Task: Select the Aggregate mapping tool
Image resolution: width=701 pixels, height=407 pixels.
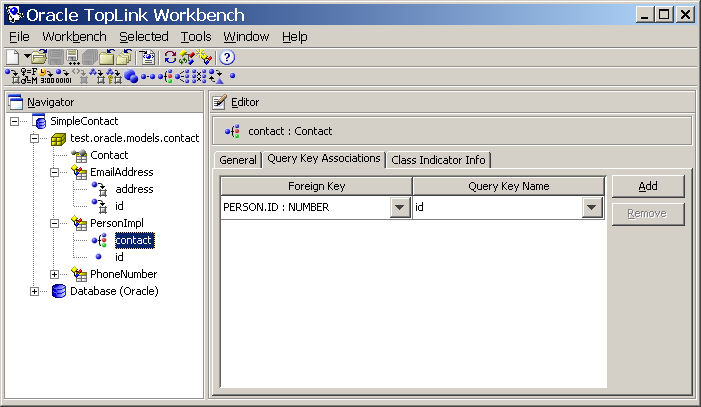Action: 131,76
